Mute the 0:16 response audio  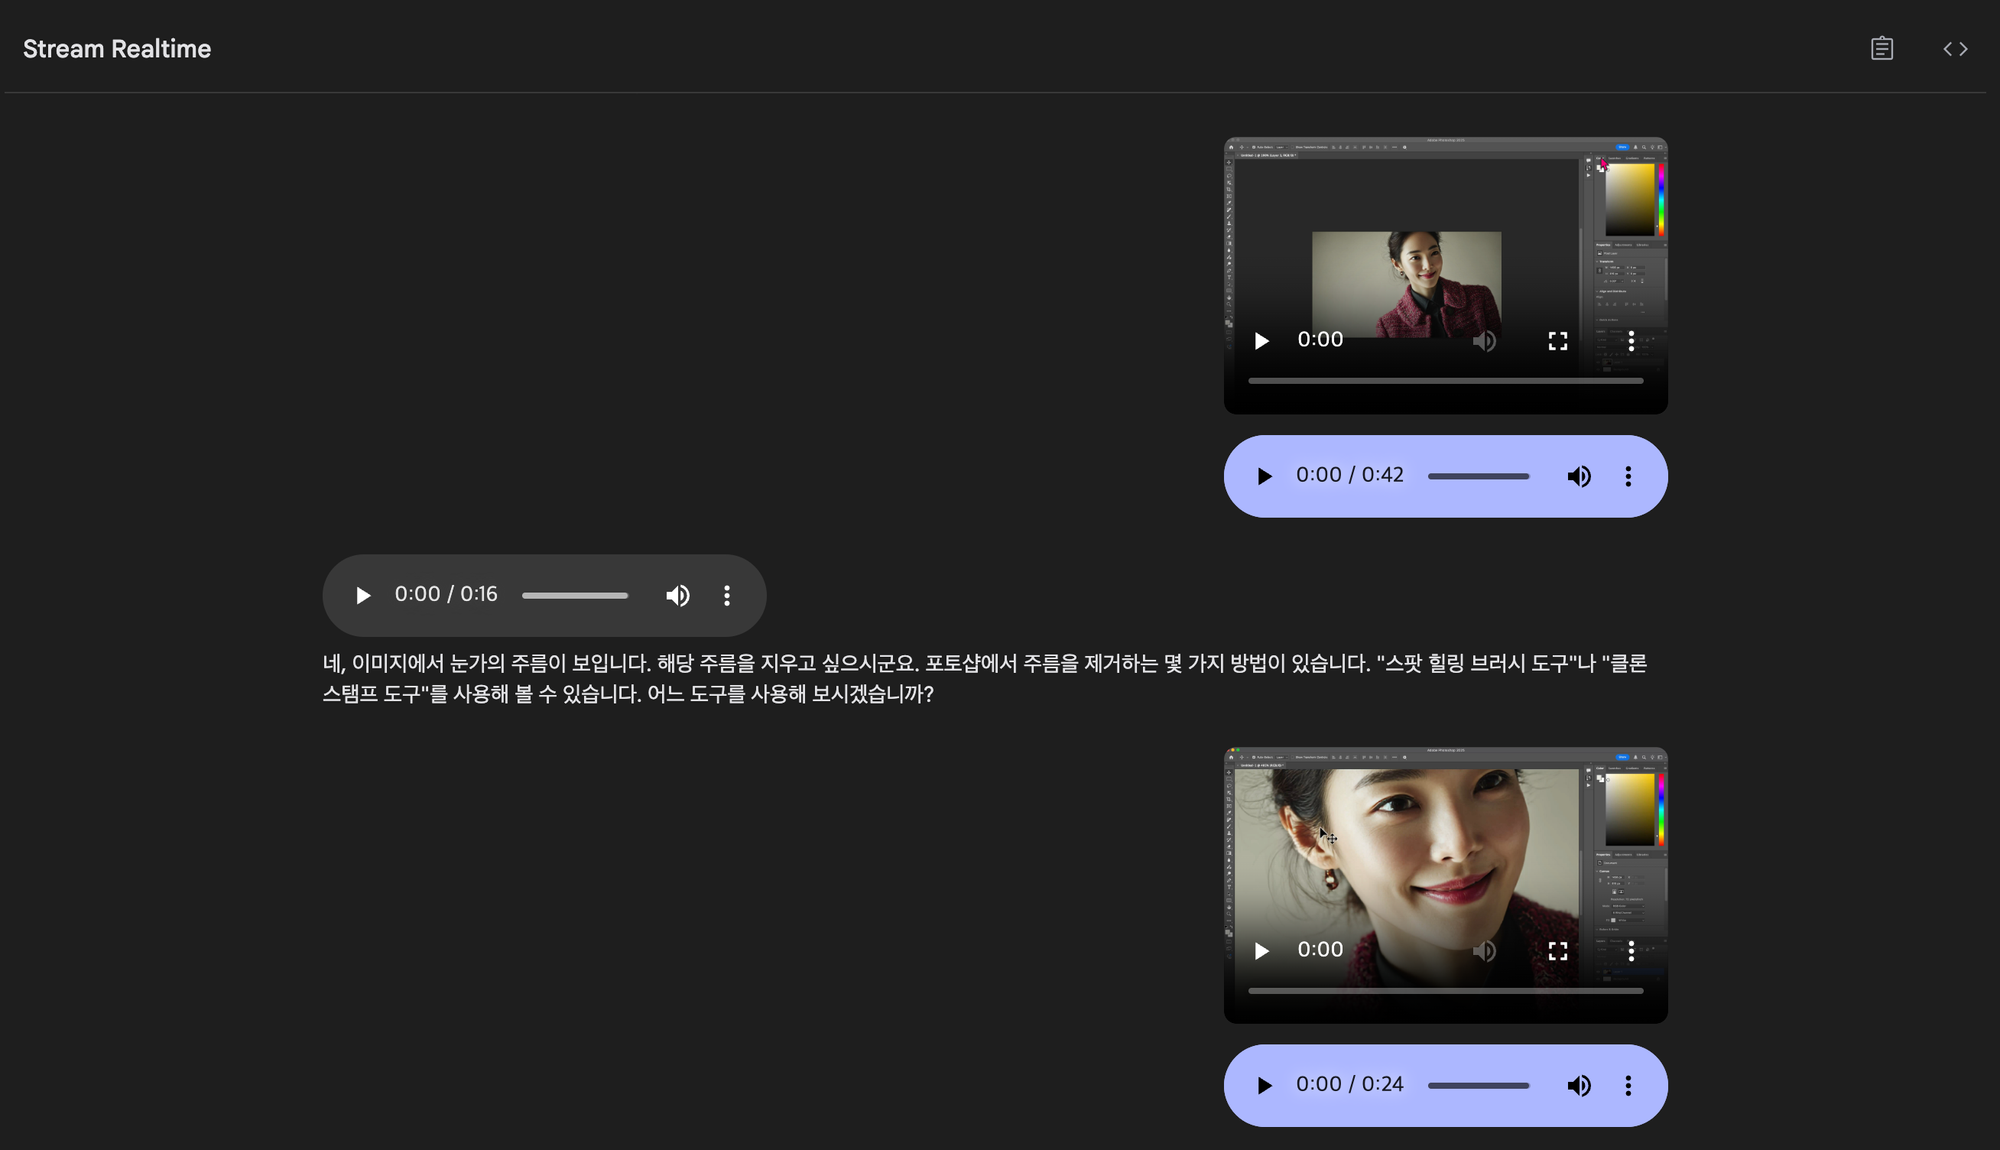[677, 595]
